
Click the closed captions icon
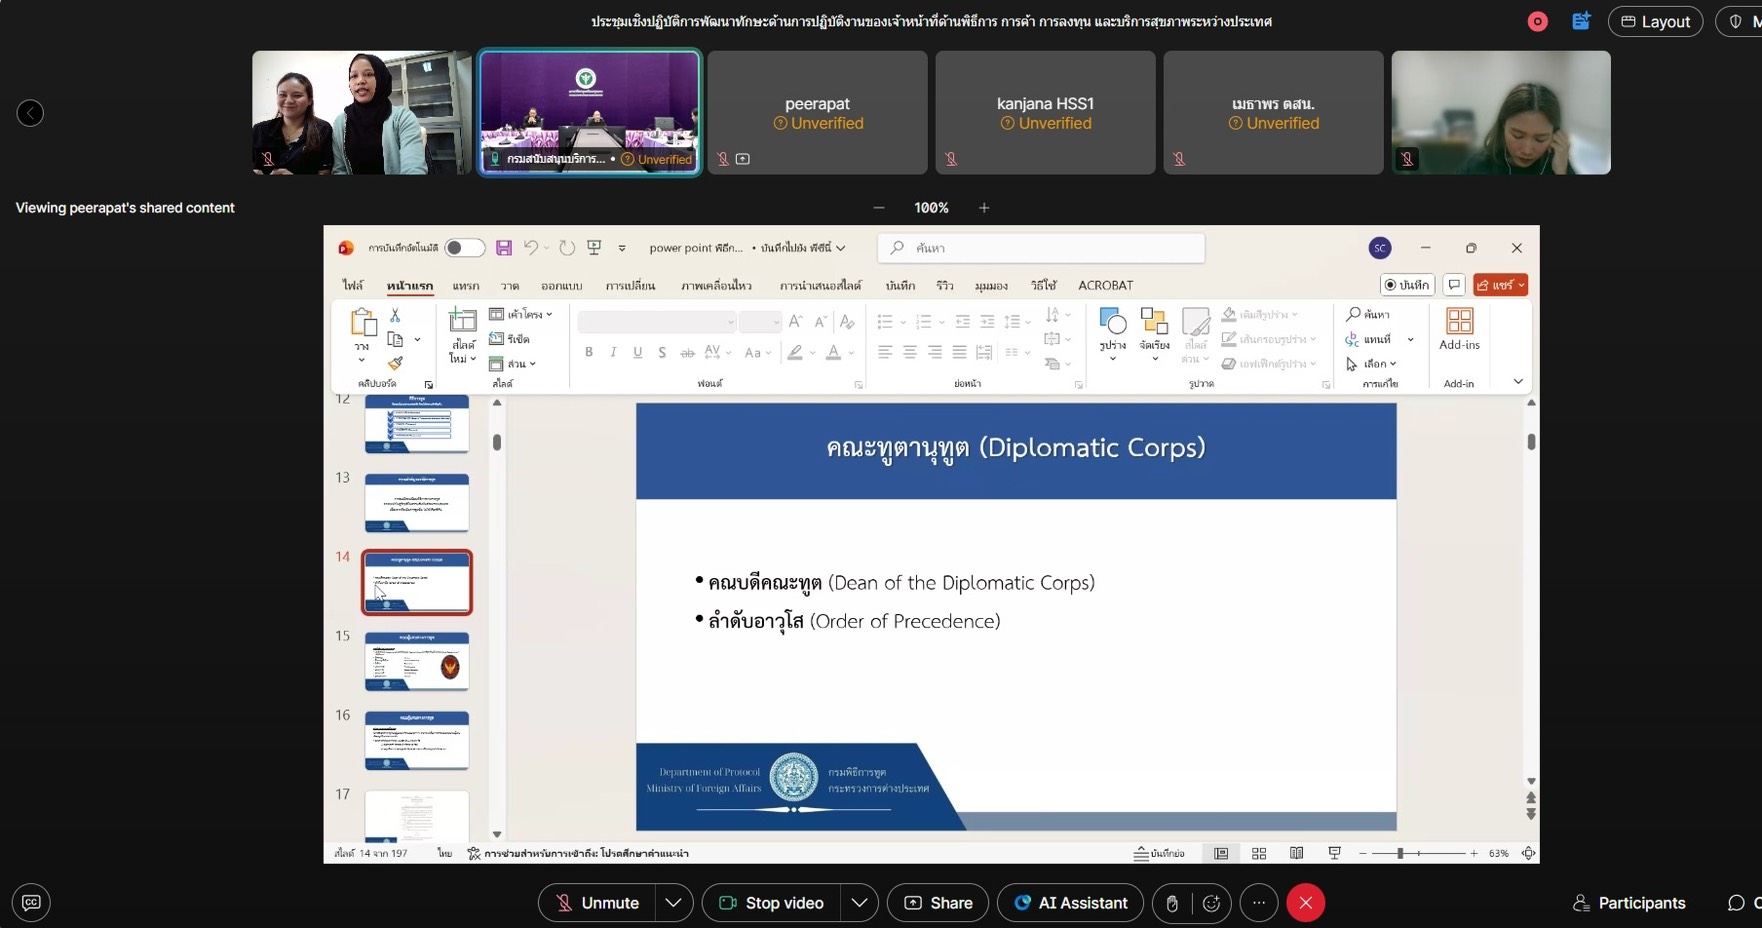click(31, 903)
